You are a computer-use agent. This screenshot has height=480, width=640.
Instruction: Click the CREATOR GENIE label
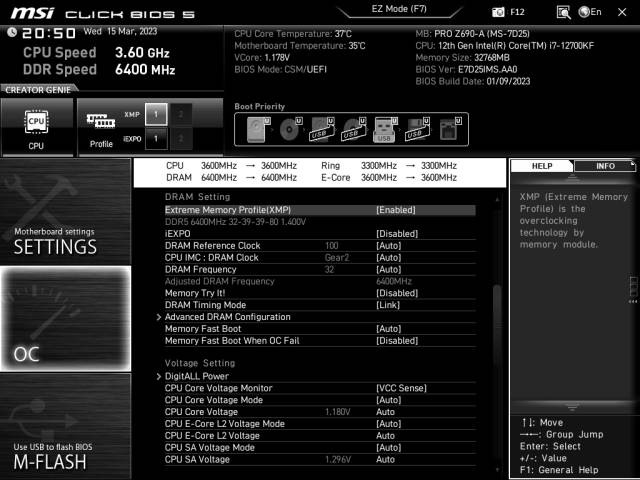(x=38, y=90)
